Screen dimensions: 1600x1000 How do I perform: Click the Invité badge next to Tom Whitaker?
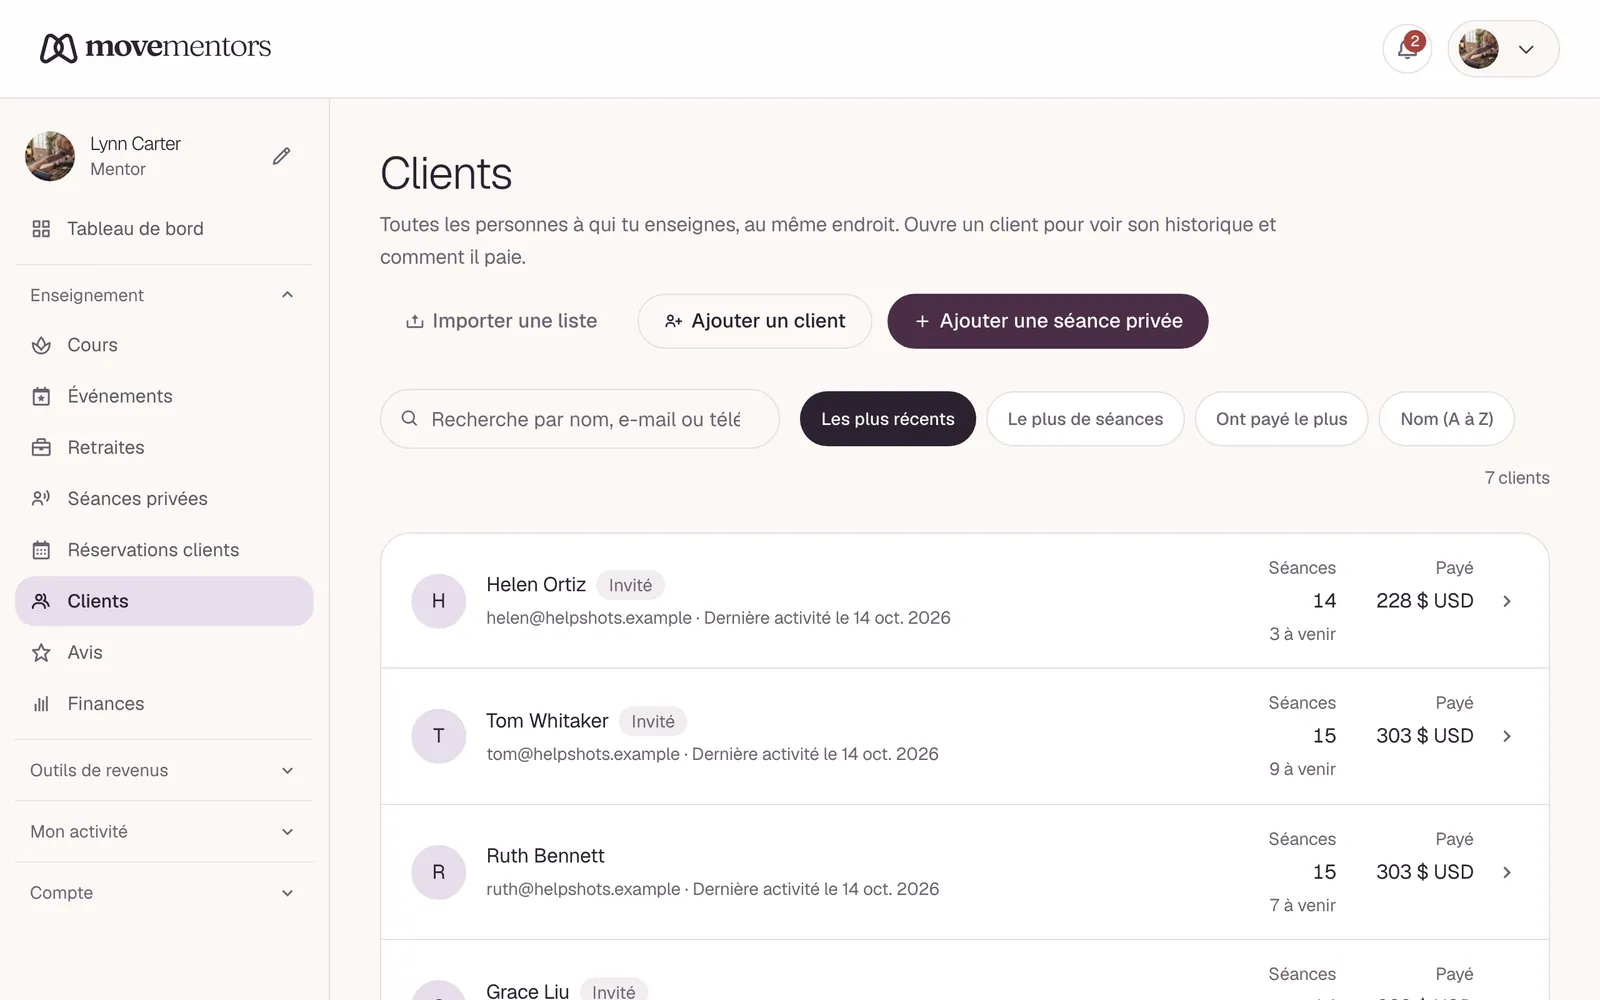[x=653, y=721]
